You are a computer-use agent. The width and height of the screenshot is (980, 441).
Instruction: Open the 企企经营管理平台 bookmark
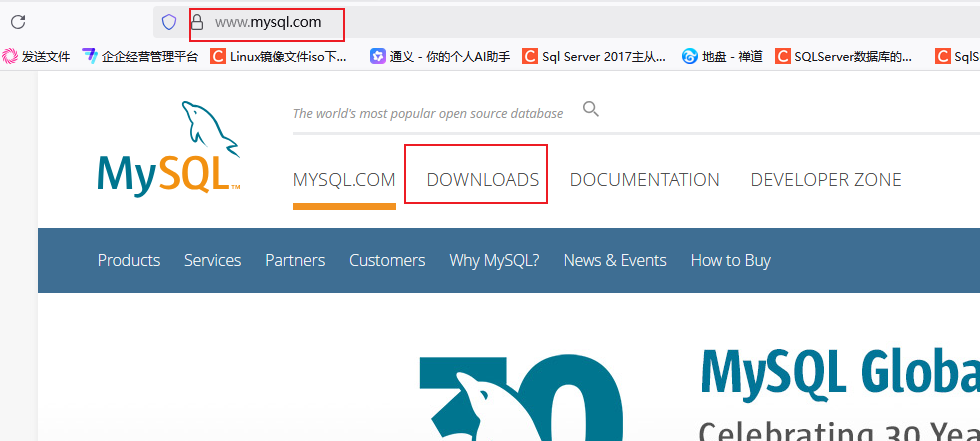(140, 57)
